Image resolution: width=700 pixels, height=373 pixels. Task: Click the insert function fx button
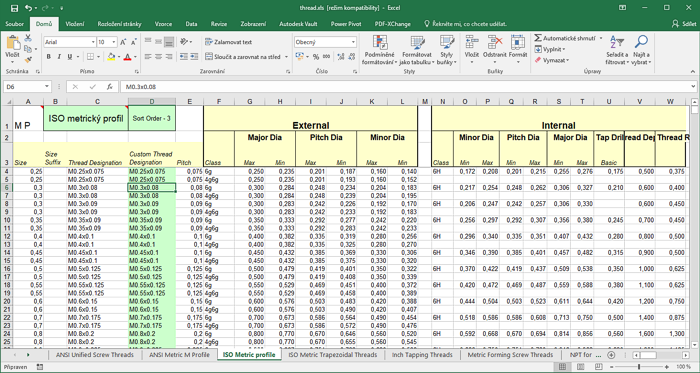tap(109, 87)
